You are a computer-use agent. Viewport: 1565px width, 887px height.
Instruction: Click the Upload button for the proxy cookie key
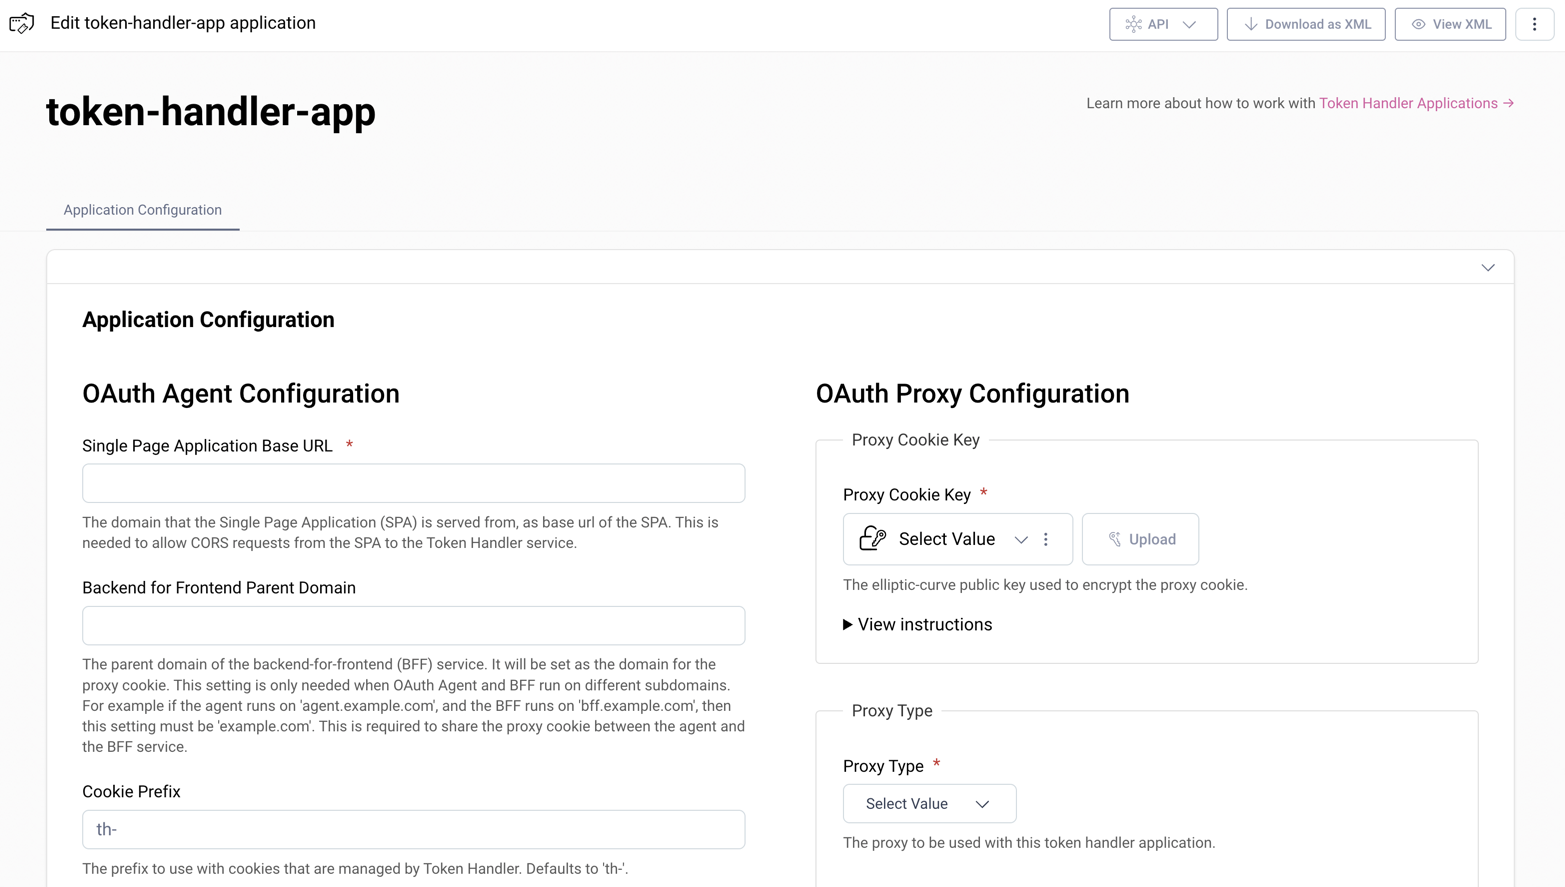[1140, 538]
